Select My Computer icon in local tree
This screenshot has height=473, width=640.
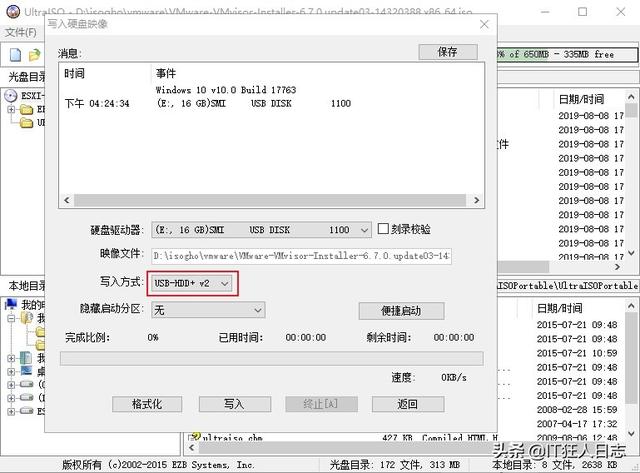(x=11, y=304)
